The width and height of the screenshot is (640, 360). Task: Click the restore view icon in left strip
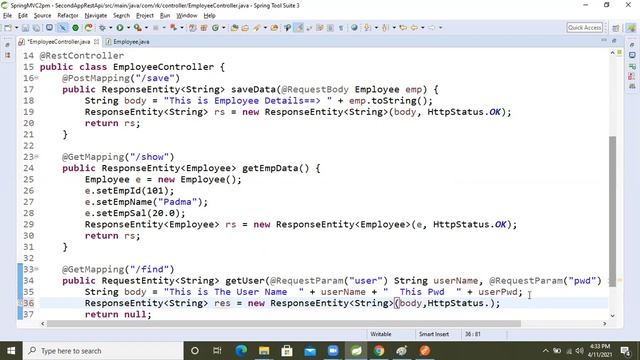pos(7,45)
